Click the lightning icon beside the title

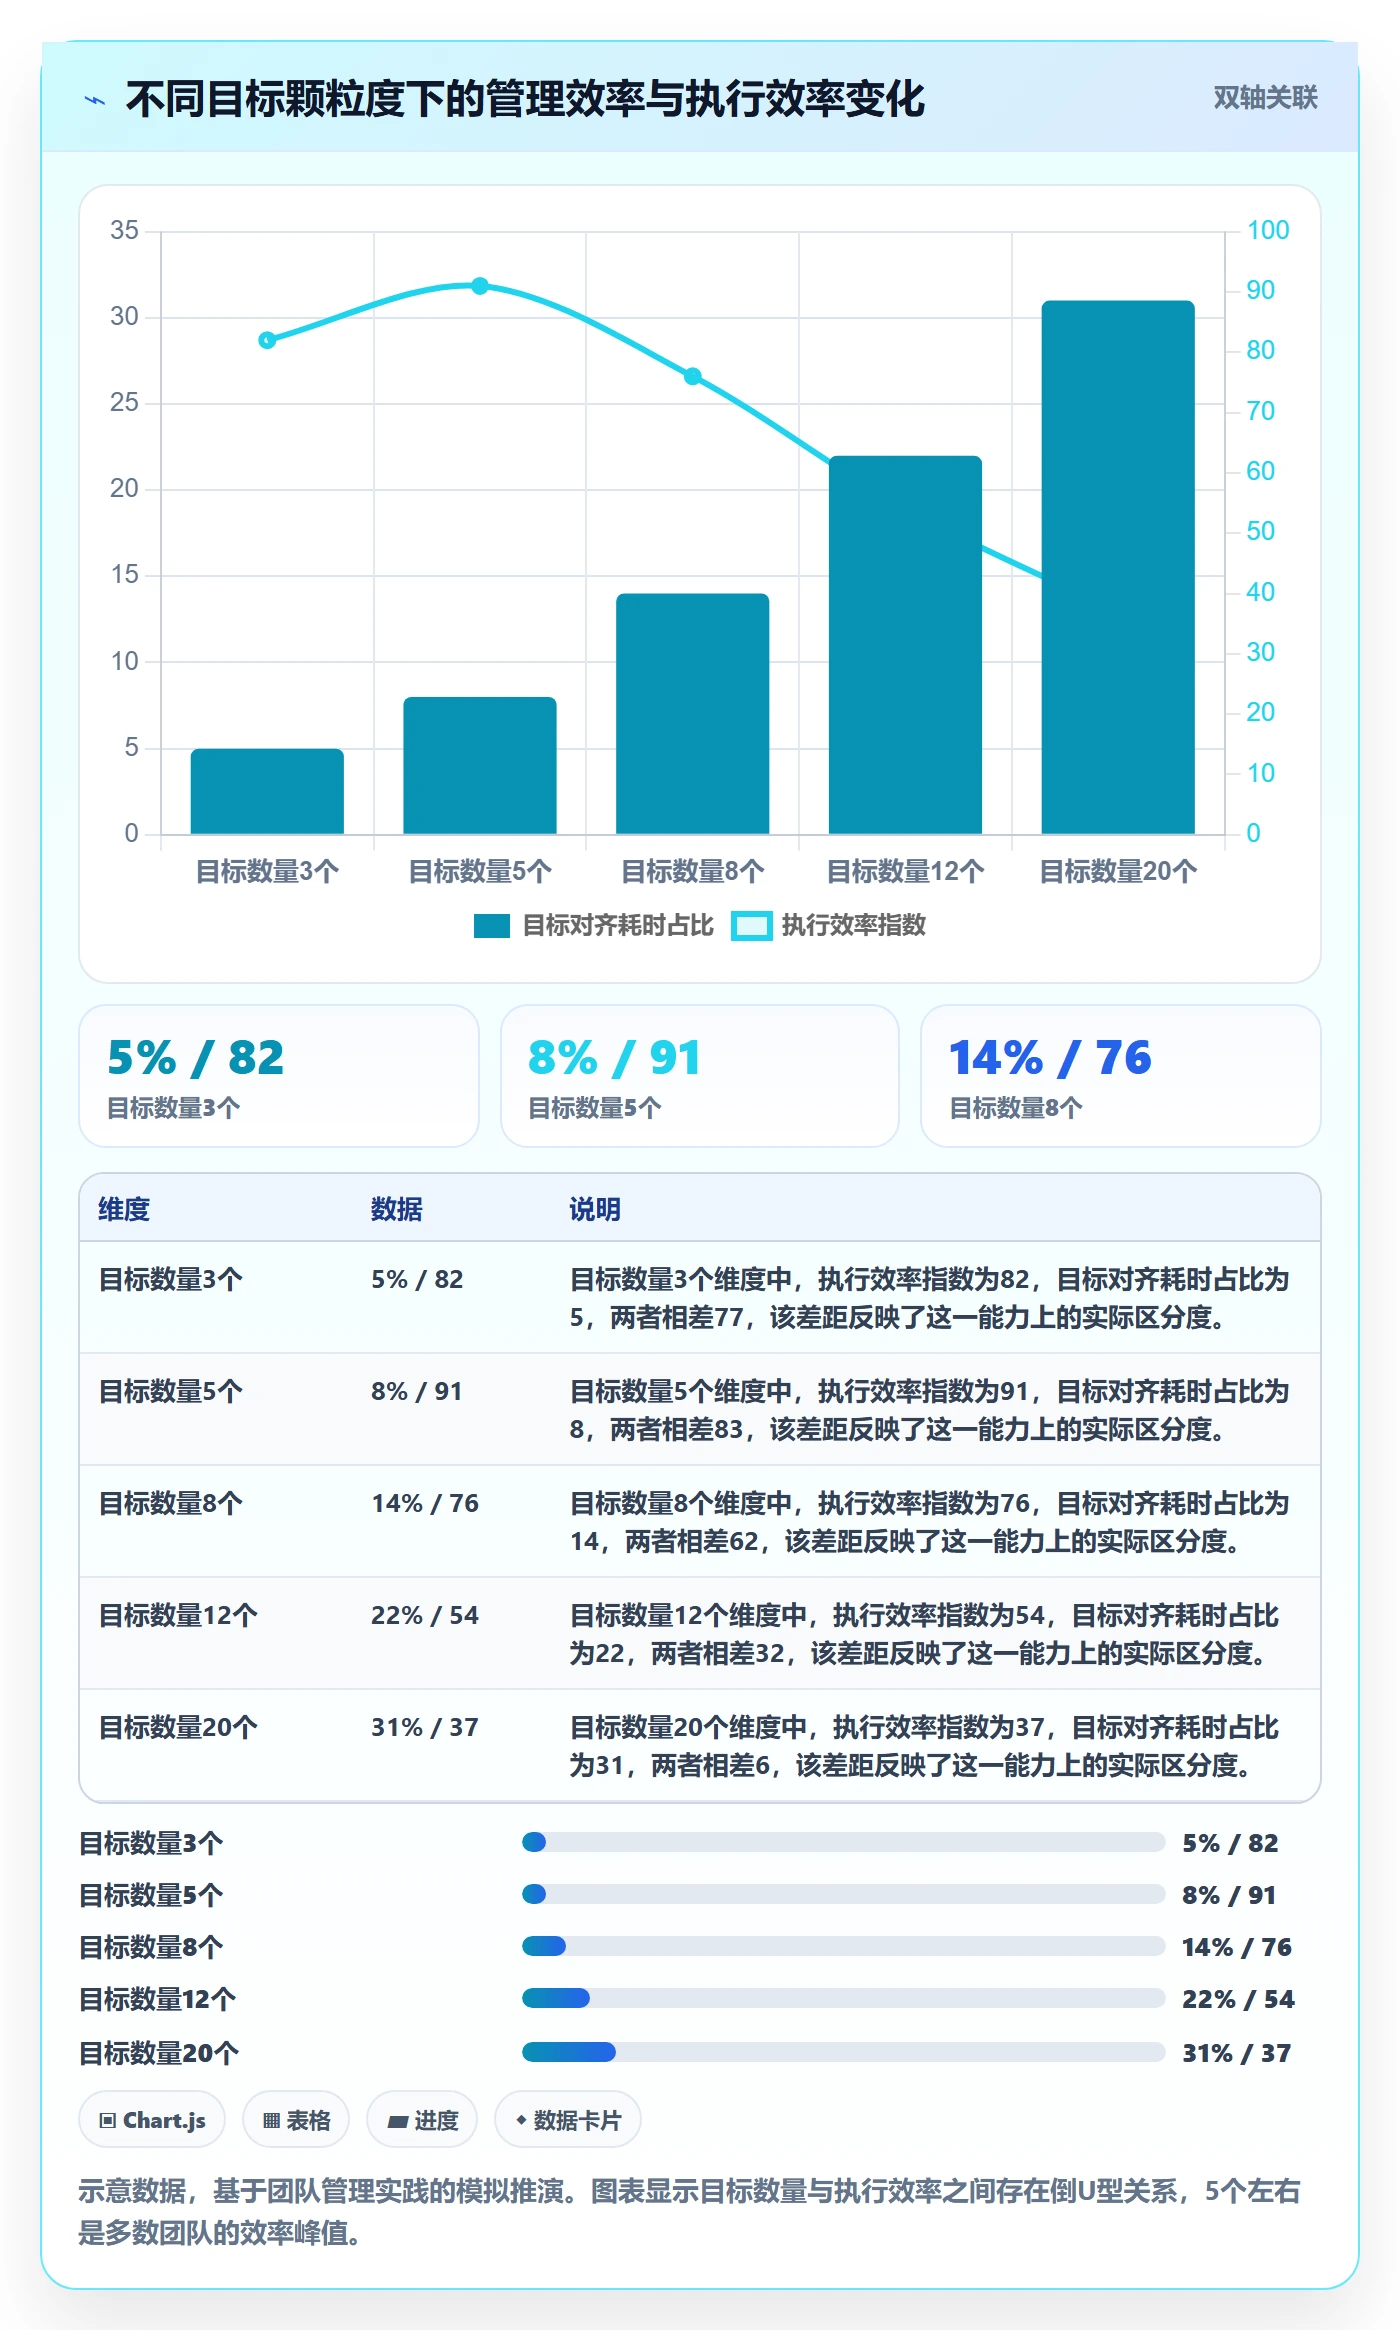[95, 100]
